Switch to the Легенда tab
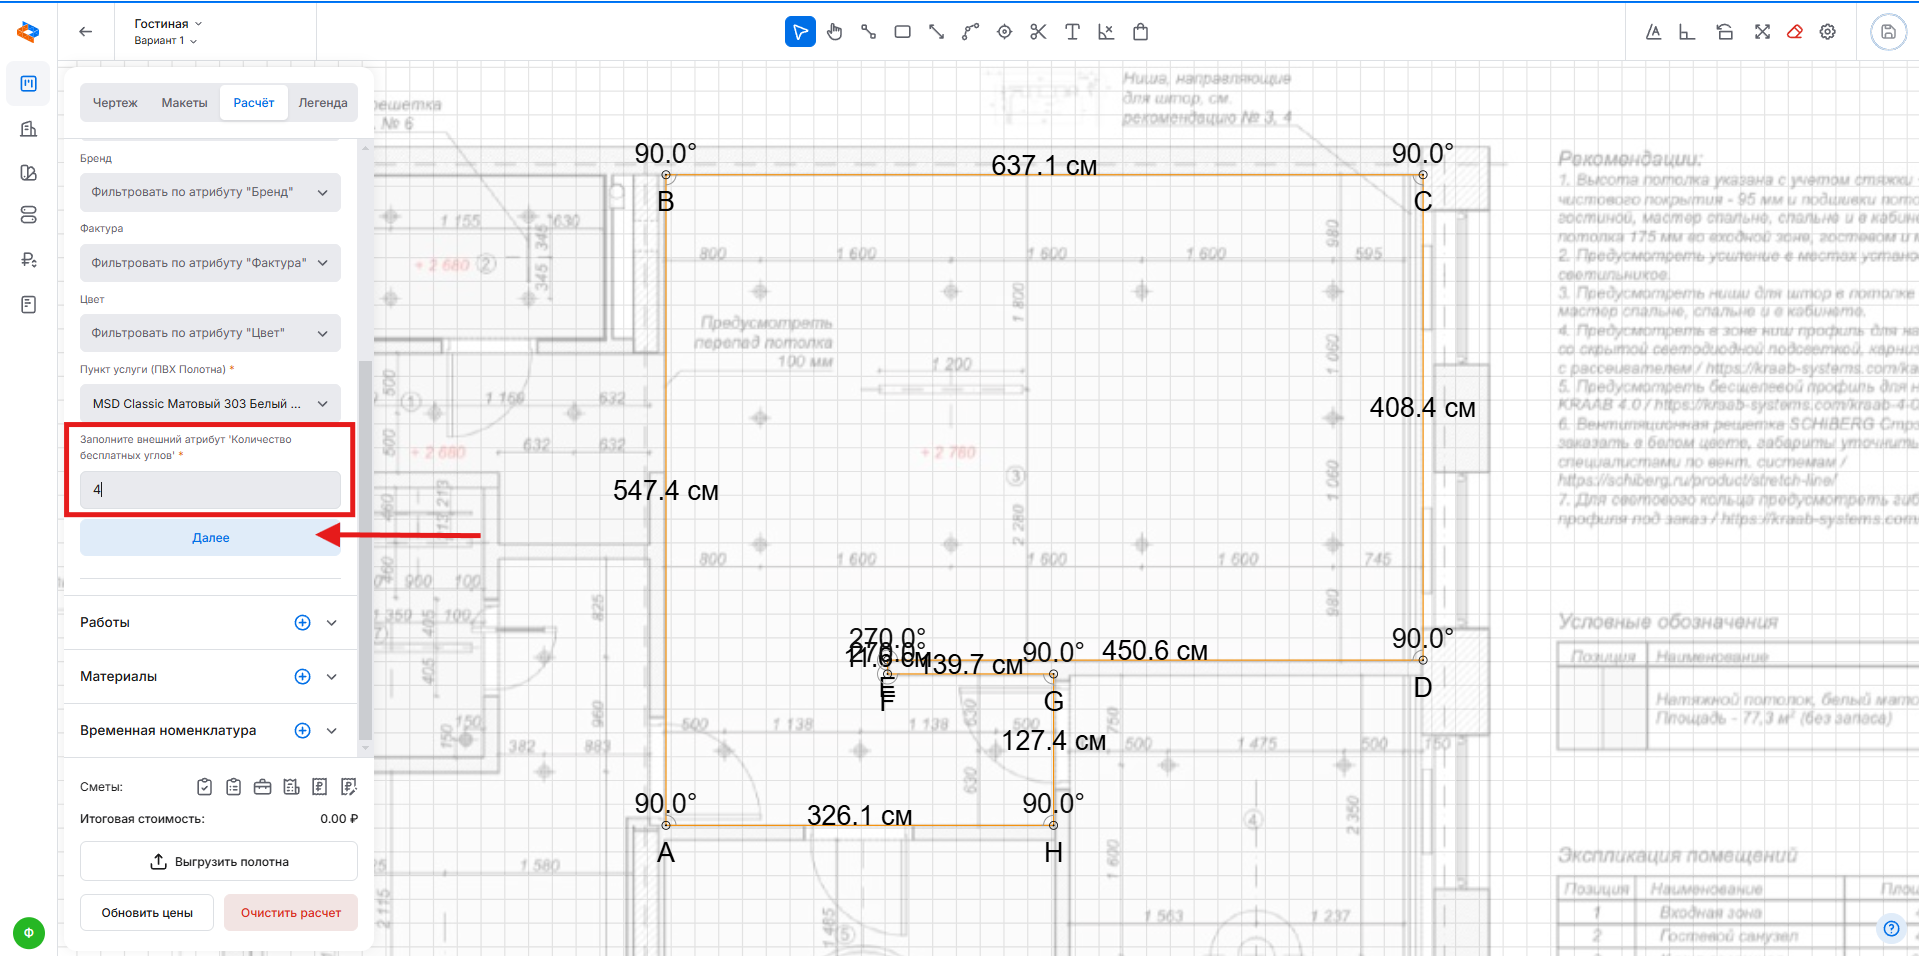The height and width of the screenshot is (956, 1919). [322, 103]
